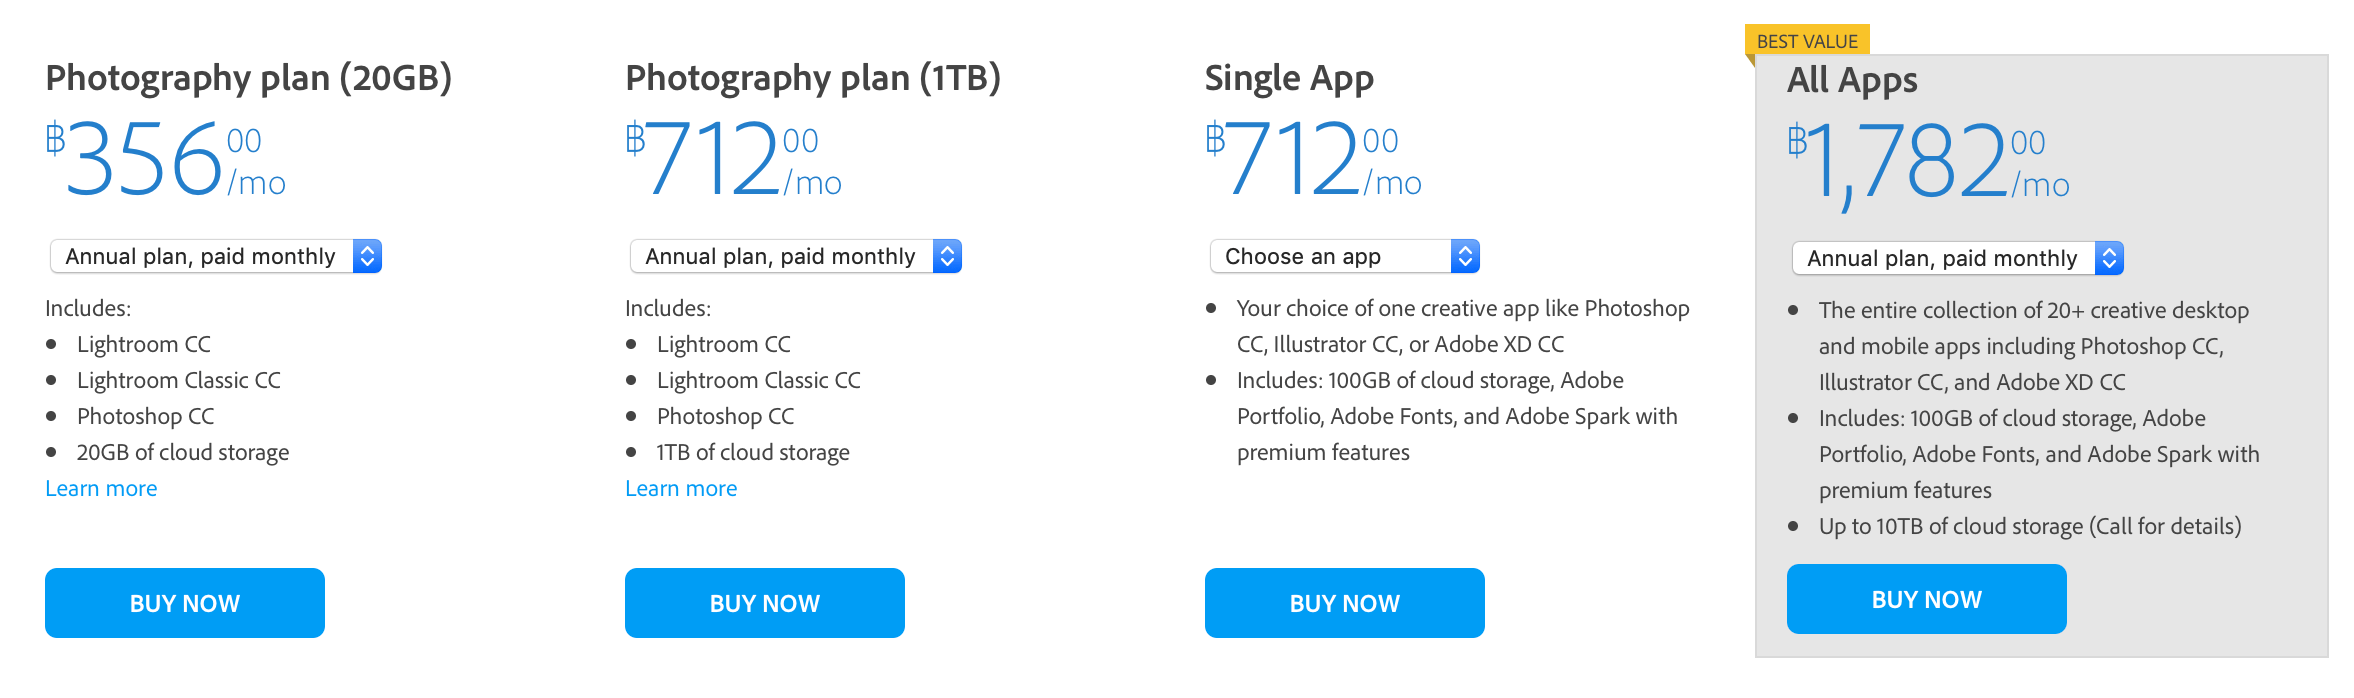Click blue arrows icon on All Apps selector

(x=2109, y=258)
